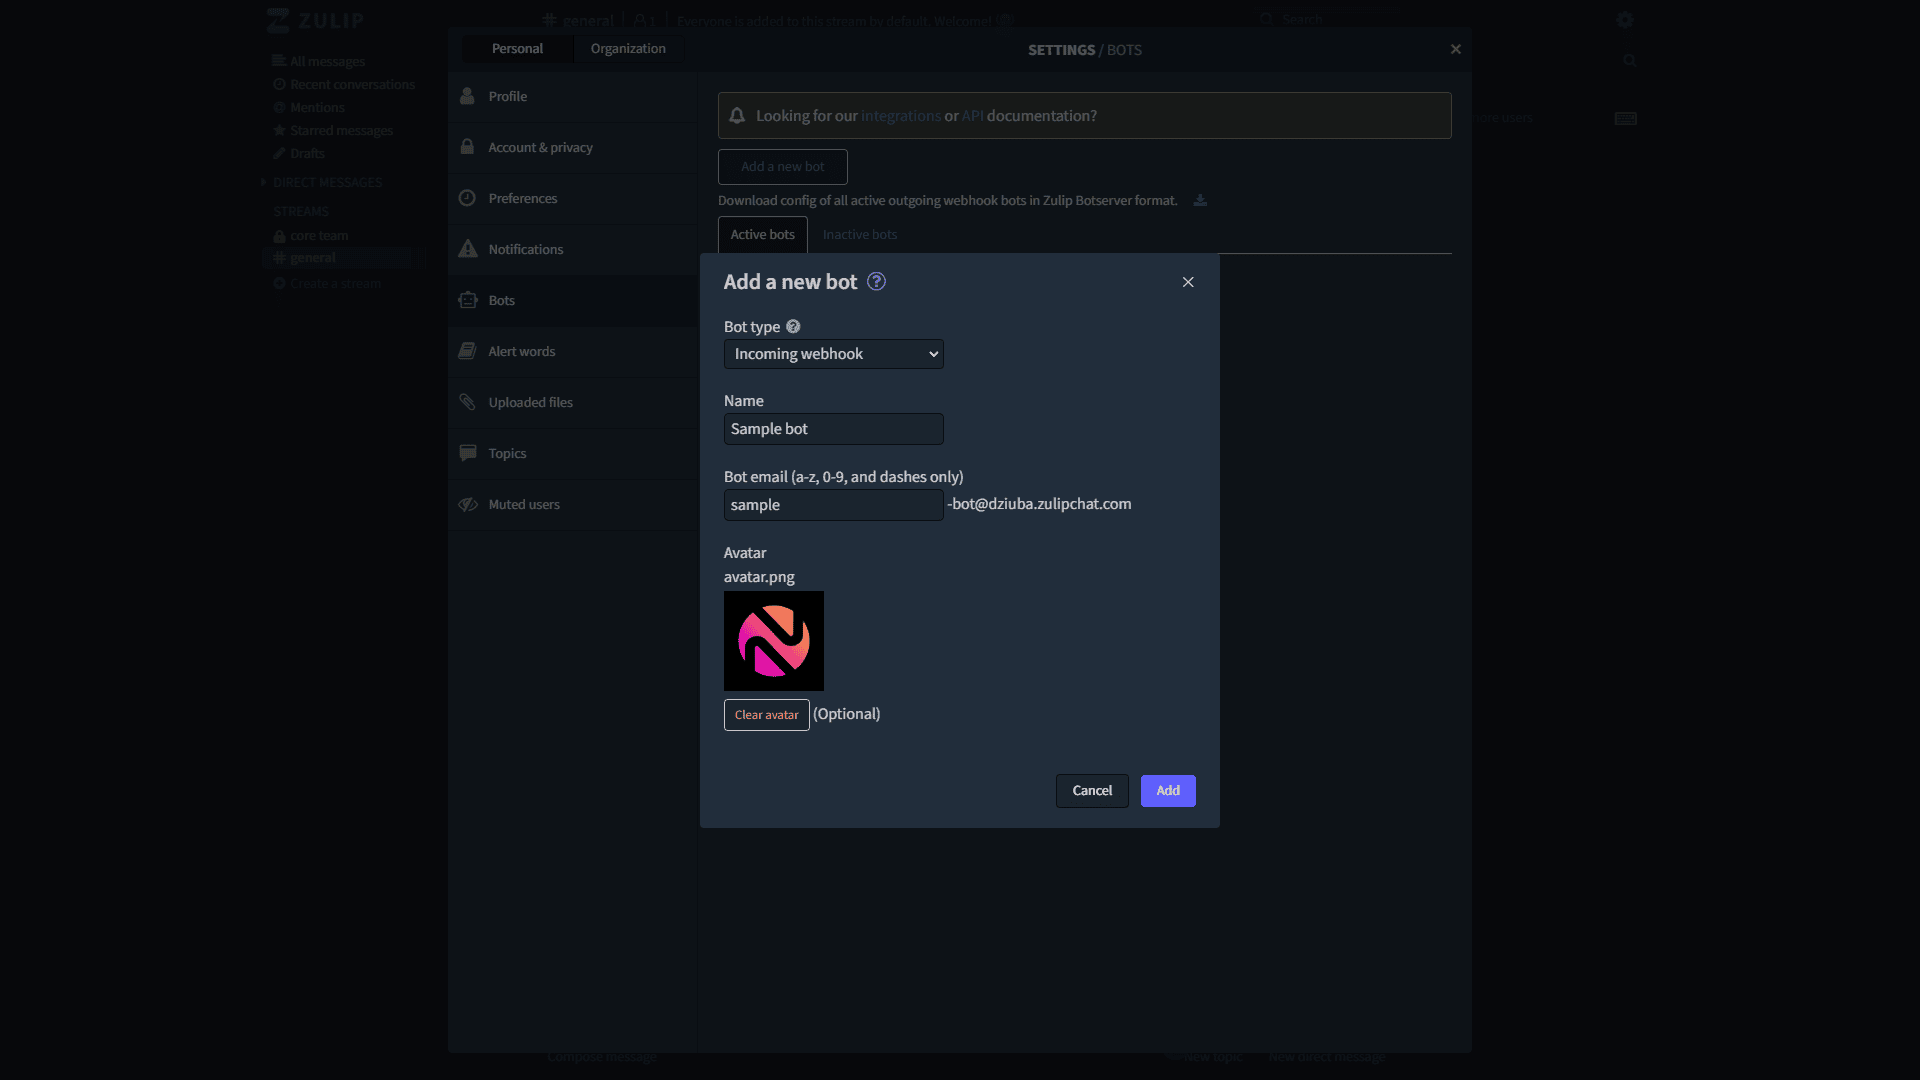Click the gear settings icon in the header
Image resolution: width=1920 pixels, height=1080 pixels.
1625,20
